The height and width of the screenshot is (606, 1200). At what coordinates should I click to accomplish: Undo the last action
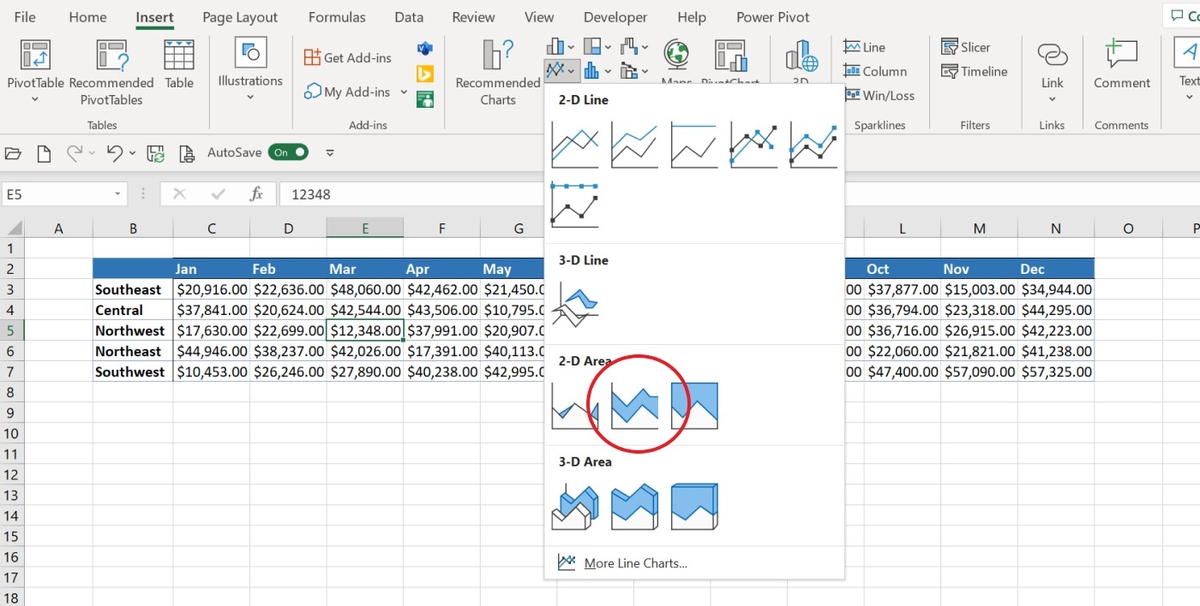[x=117, y=153]
